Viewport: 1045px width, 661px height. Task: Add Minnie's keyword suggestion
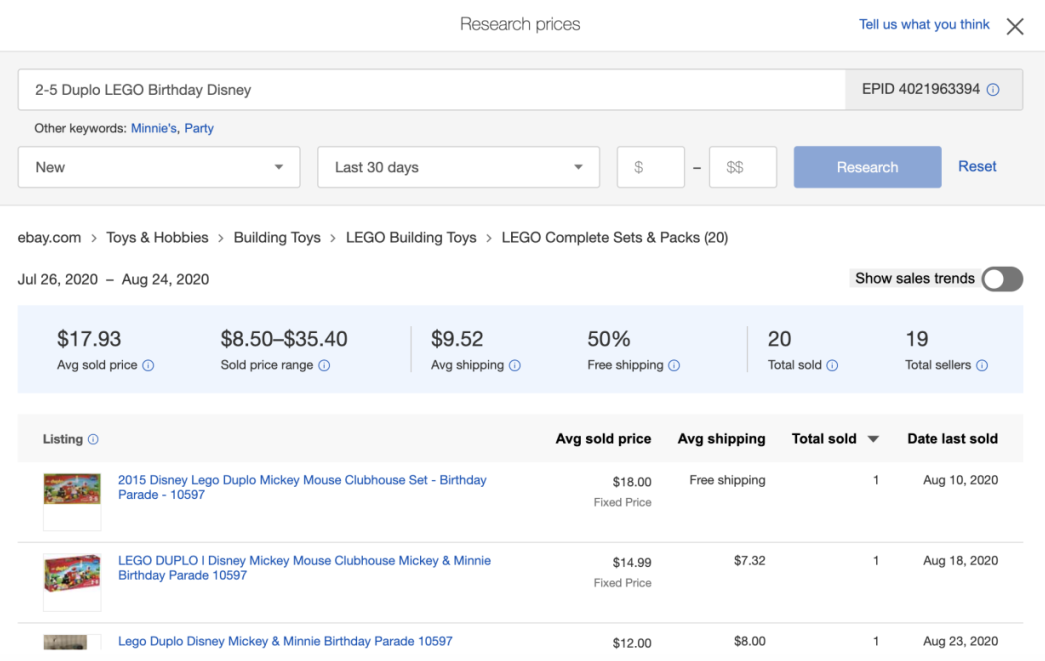pos(154,129)
